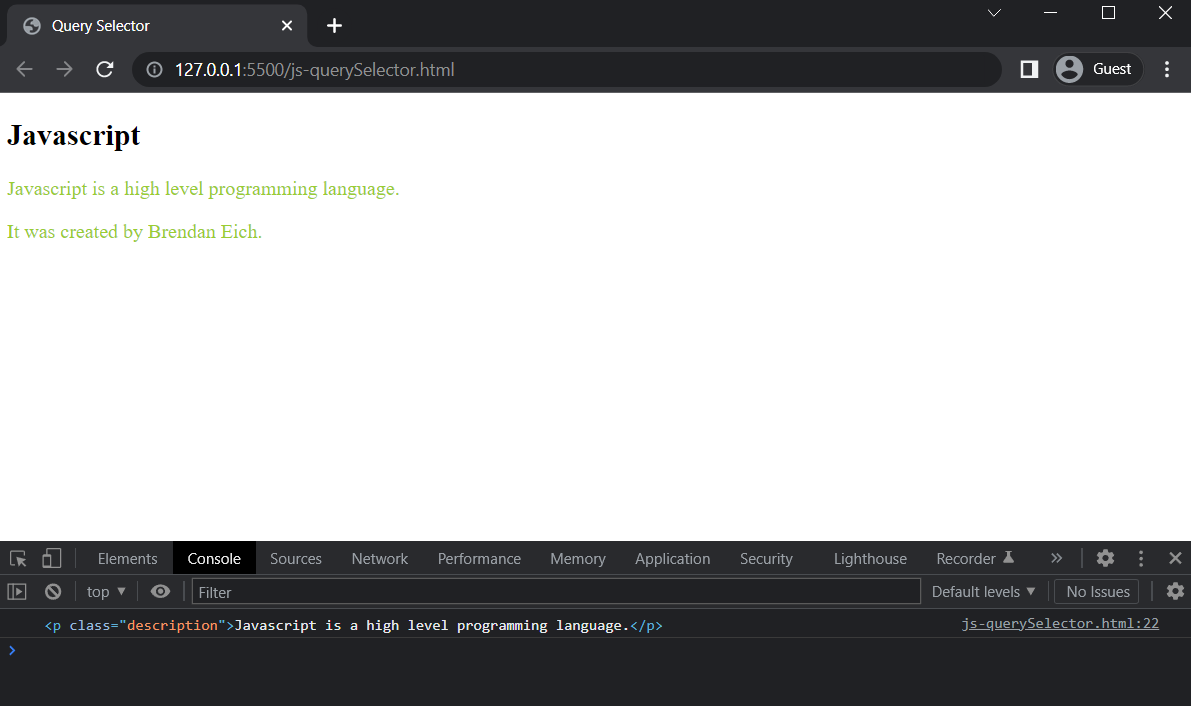
Task: Show the console sidebar
Action: (17, 591)
